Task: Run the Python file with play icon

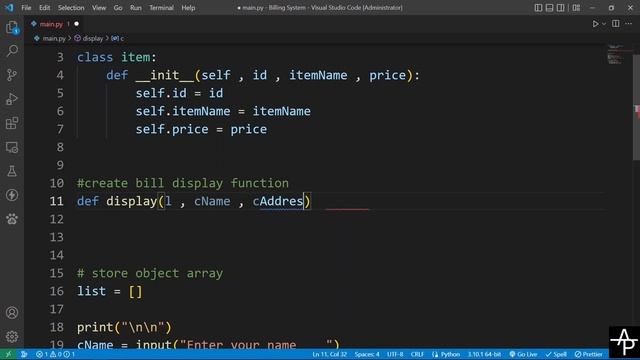Action: click(596, 24)
